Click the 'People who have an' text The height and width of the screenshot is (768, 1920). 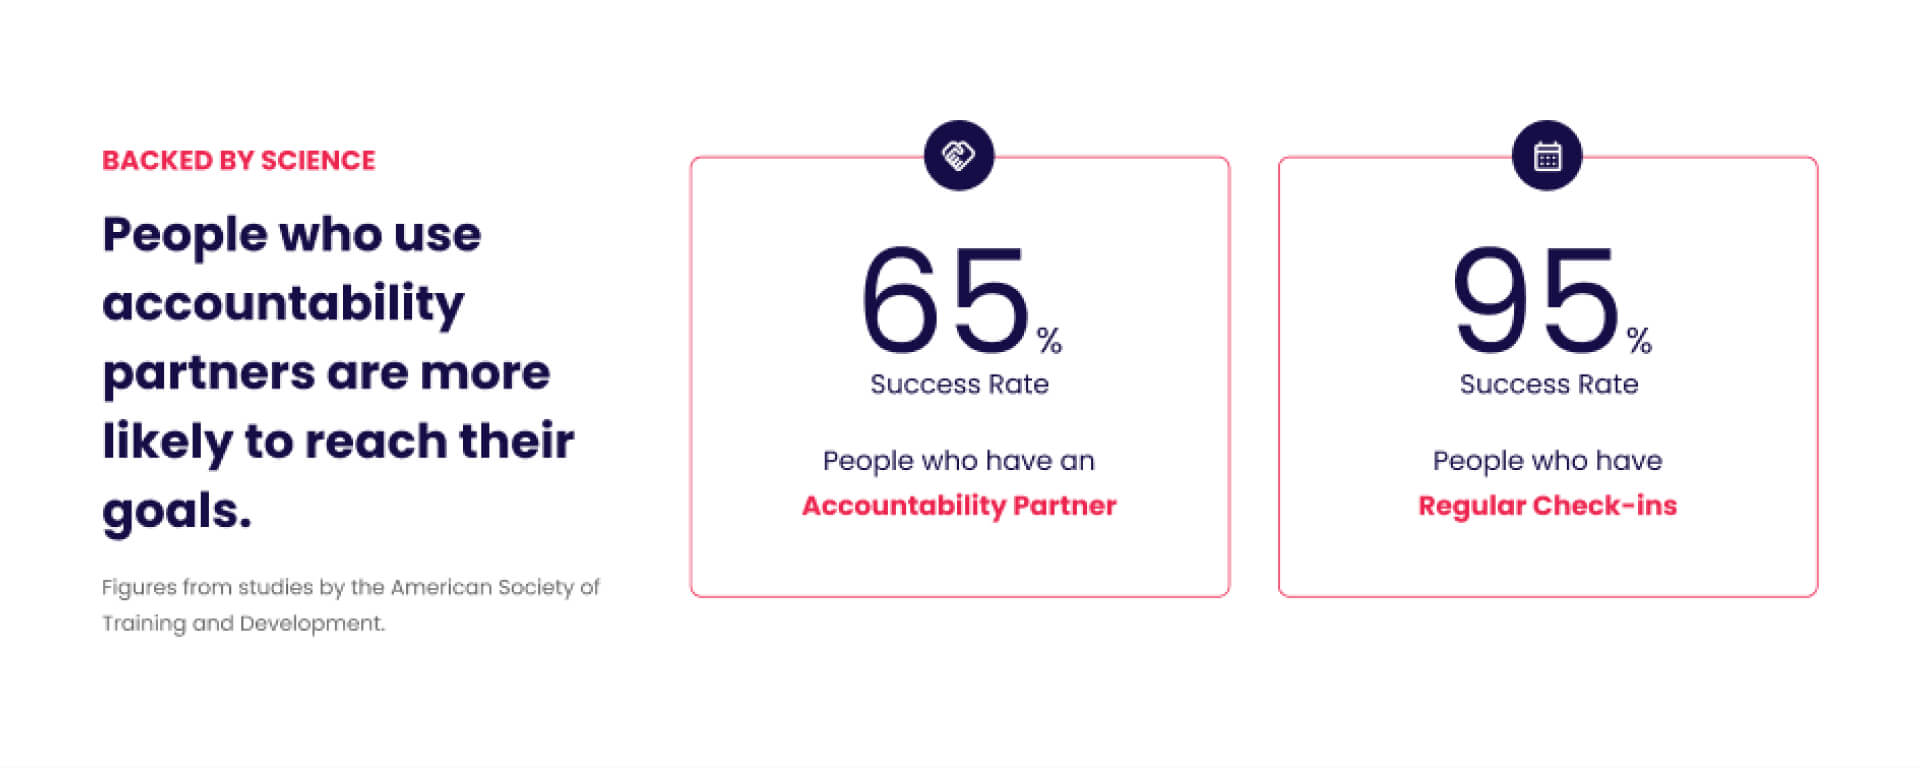click(x=958, y=461)
